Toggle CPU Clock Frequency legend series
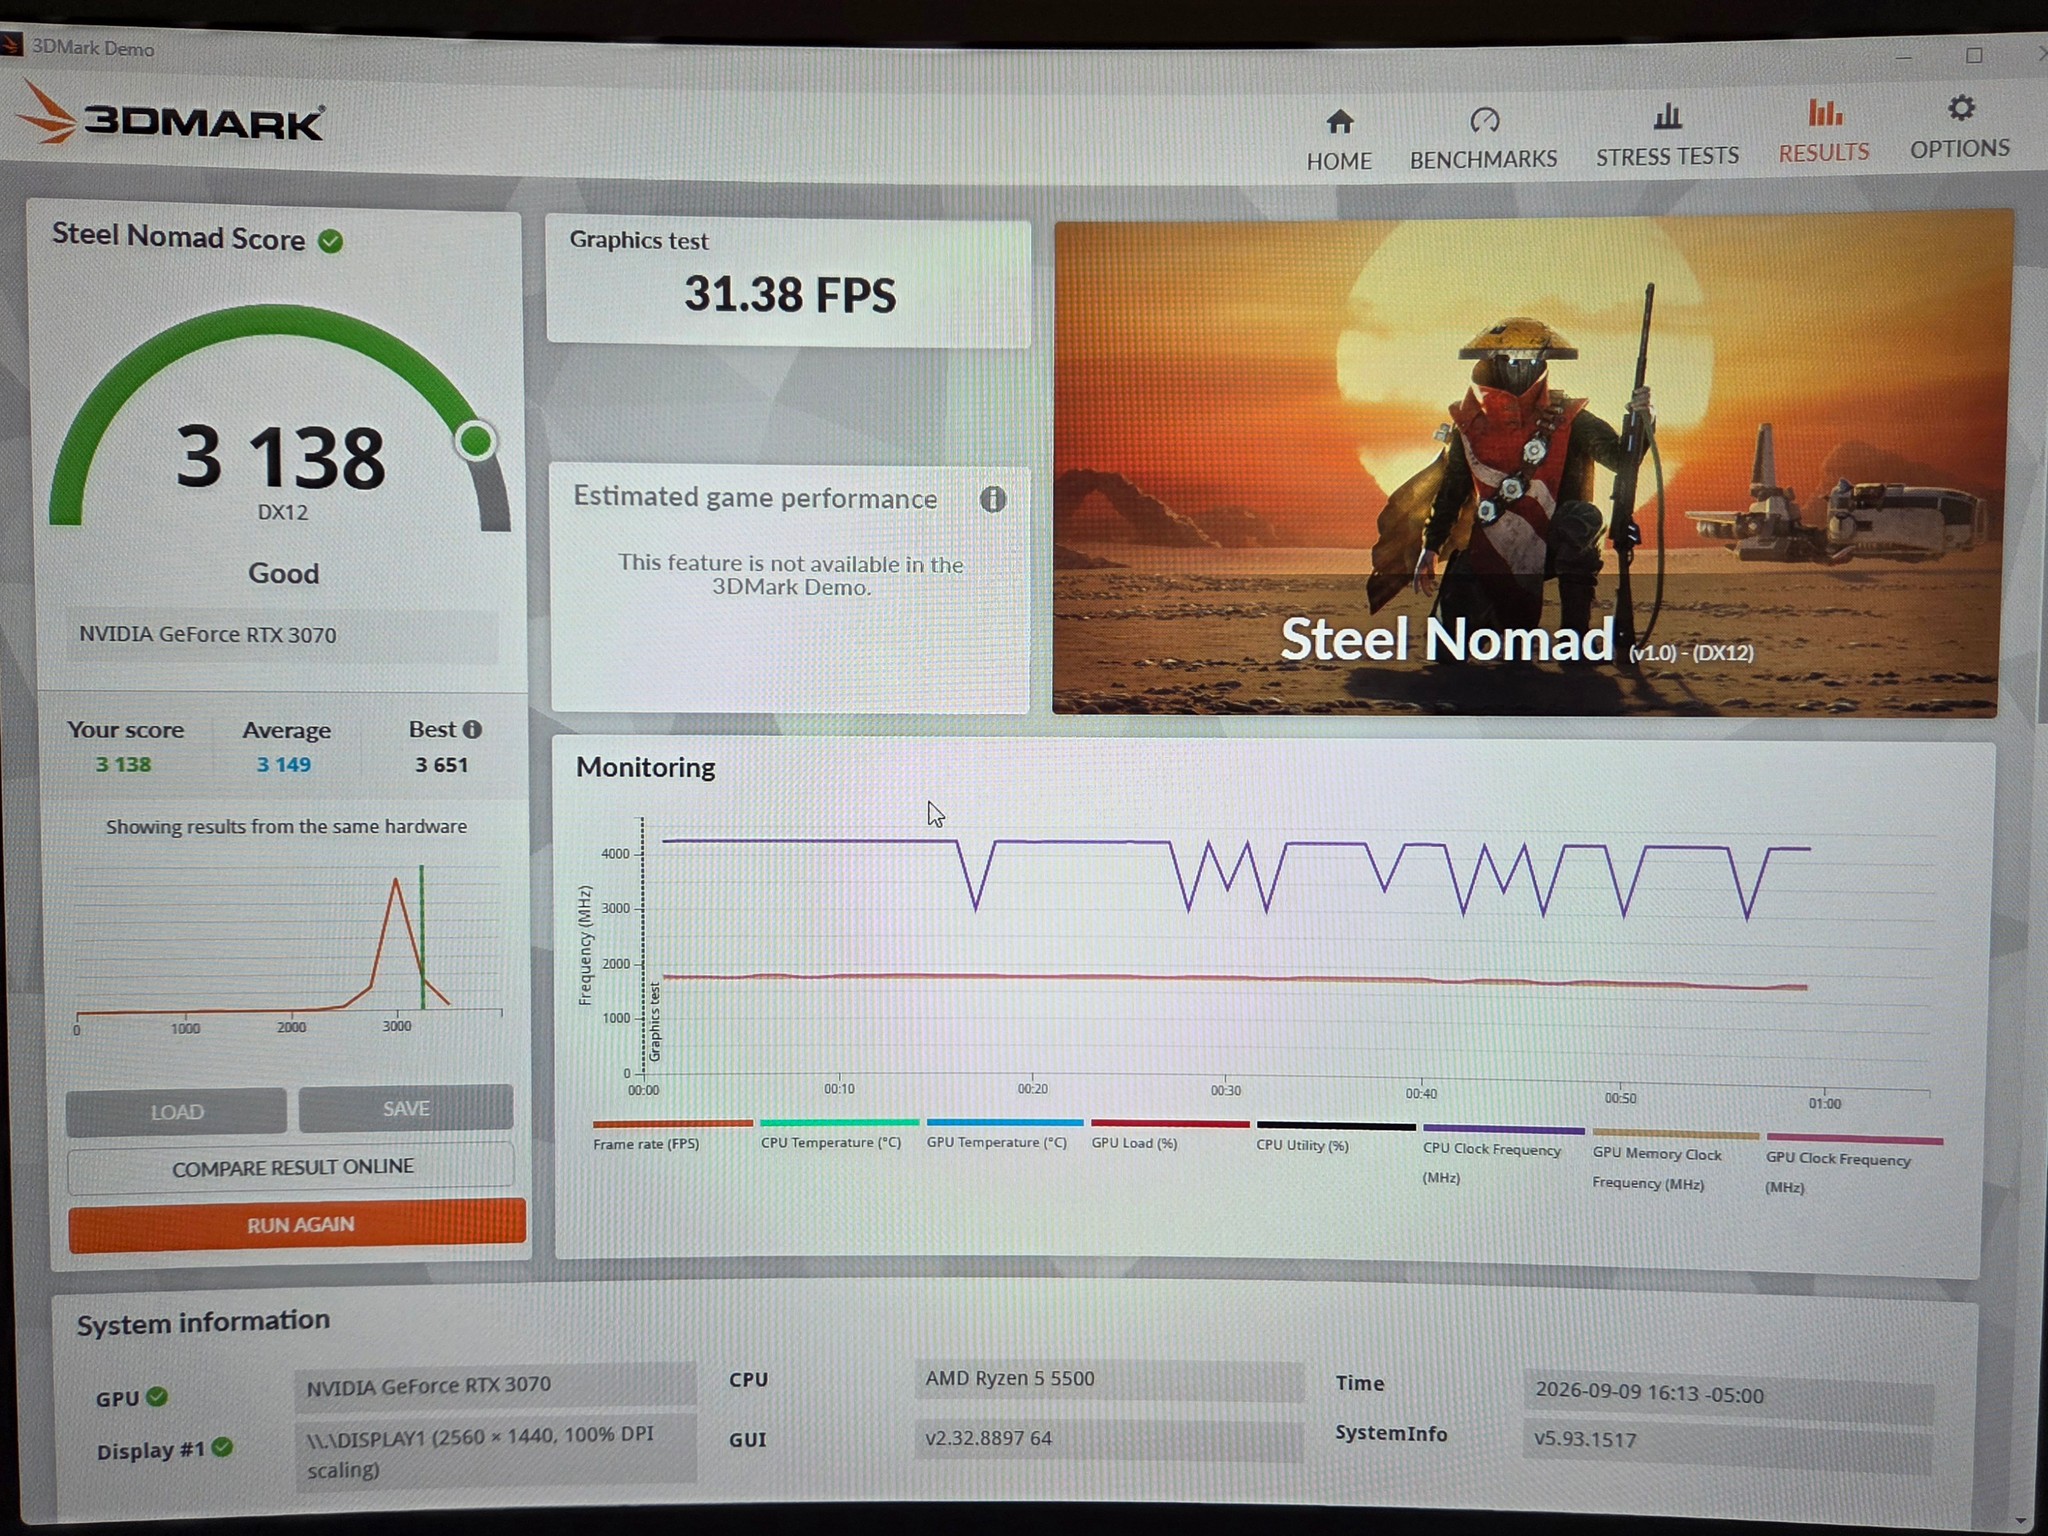Screen dimensions: 2048x1536 [x=1503, y=1155]
